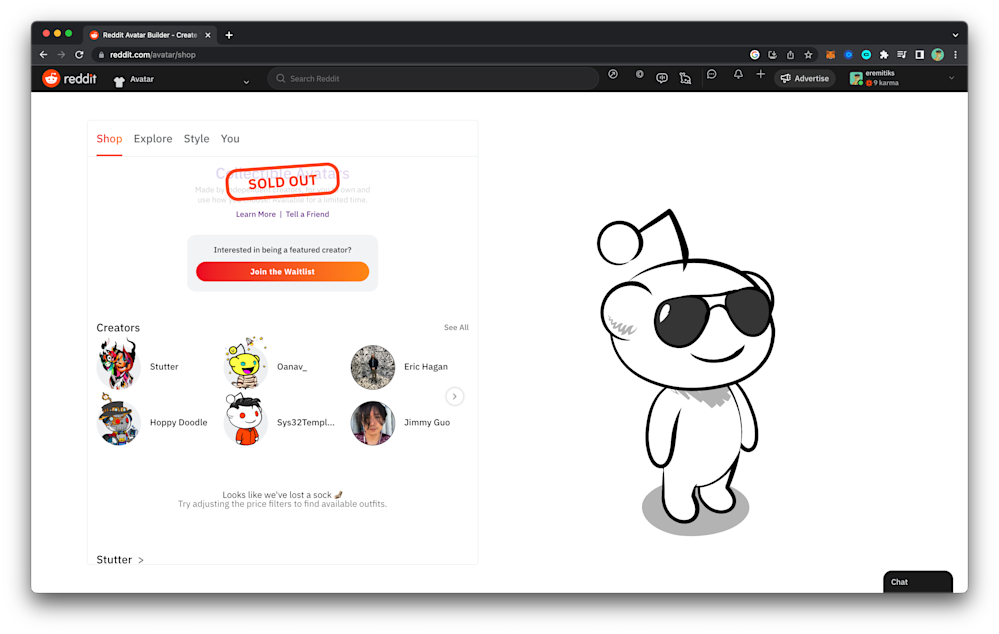Open notifications bell icon
This screenshot has height=634, width=999.
pyautogui.click(x=738, y=75)
